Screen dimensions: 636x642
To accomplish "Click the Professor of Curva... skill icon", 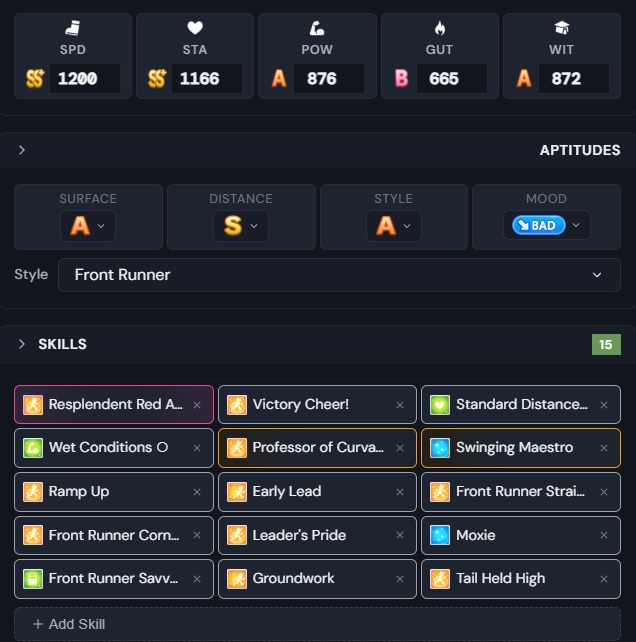I will pos(237,448).
